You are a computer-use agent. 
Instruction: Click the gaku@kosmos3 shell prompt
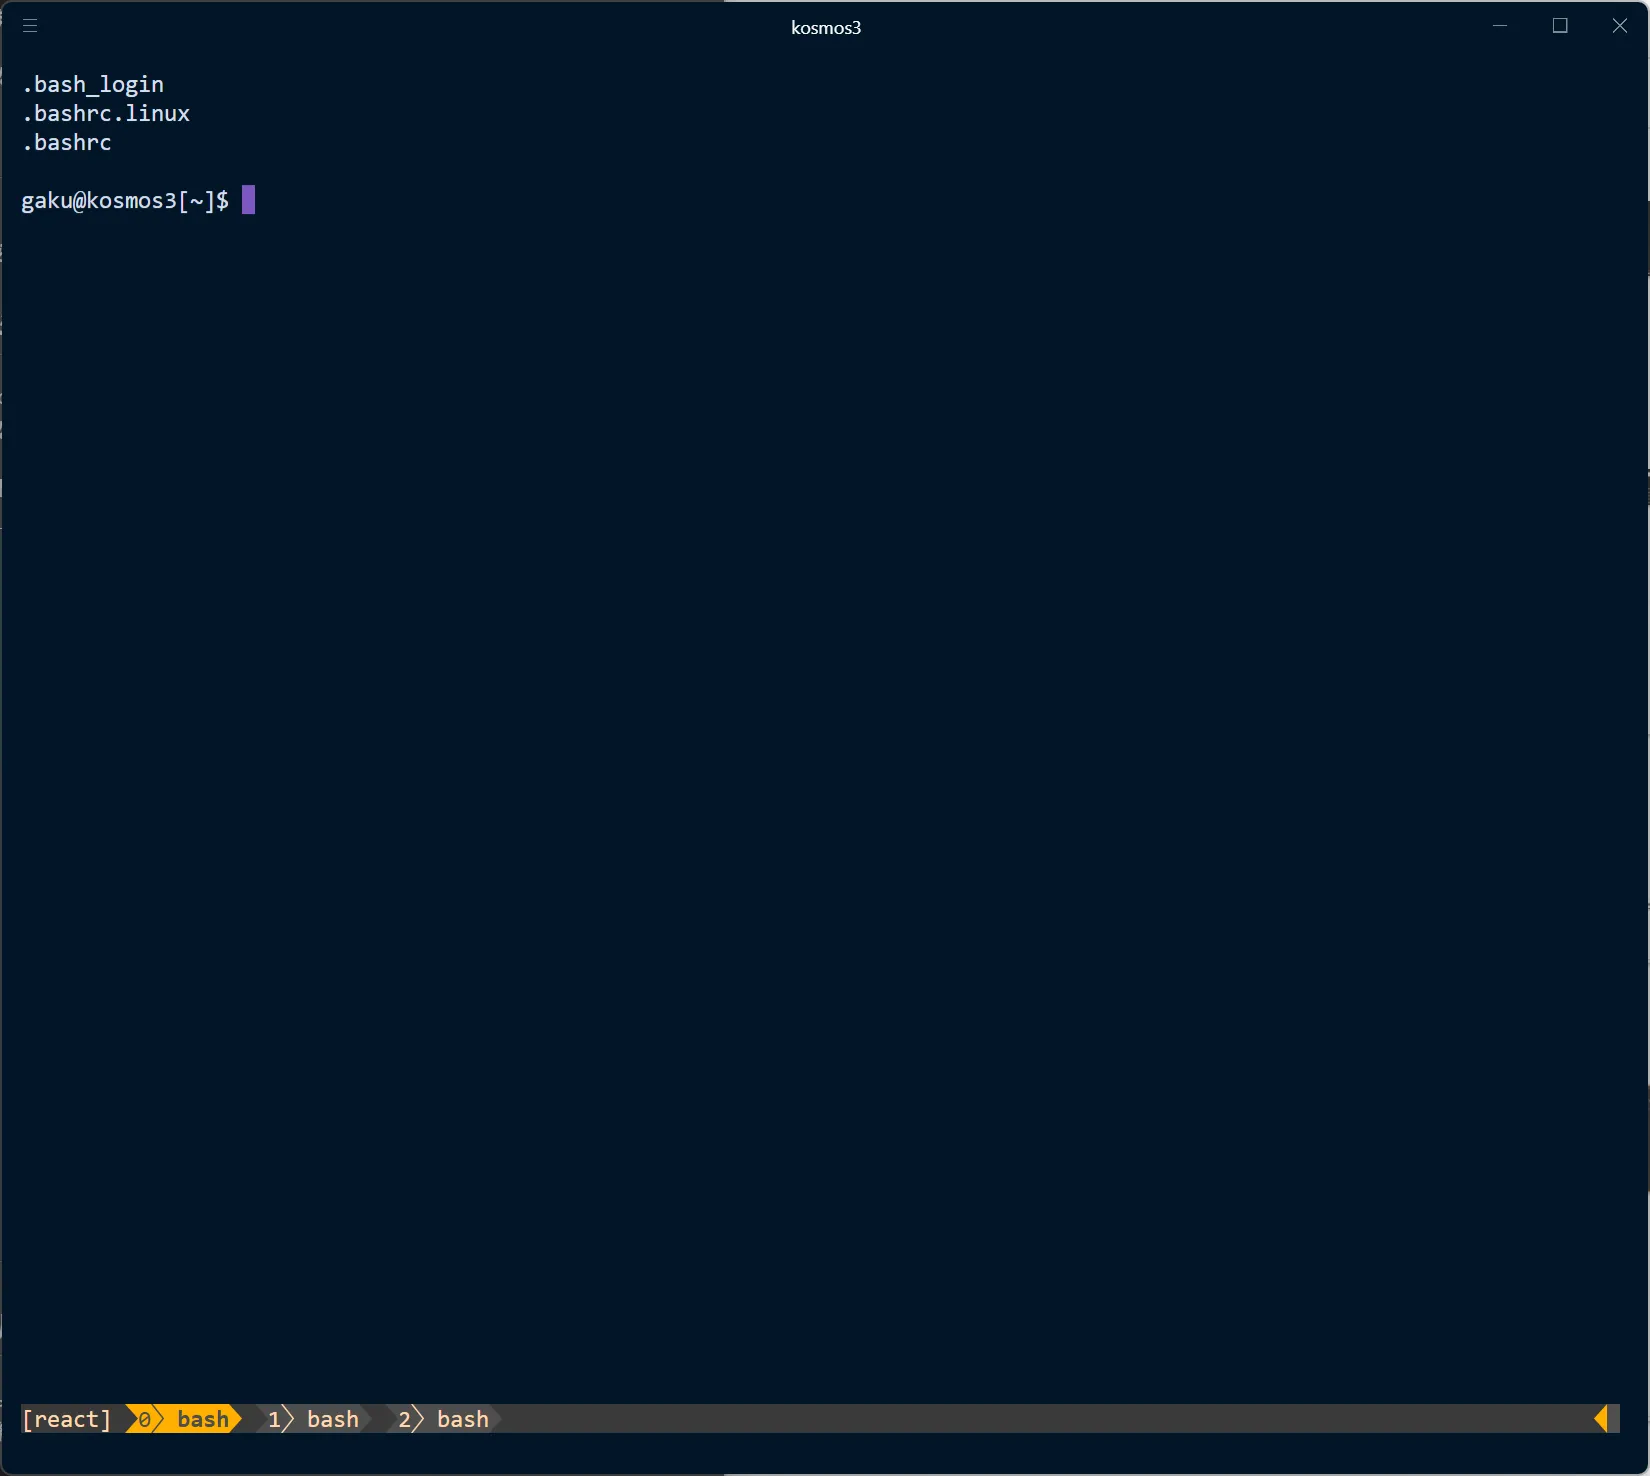point(124,201)
